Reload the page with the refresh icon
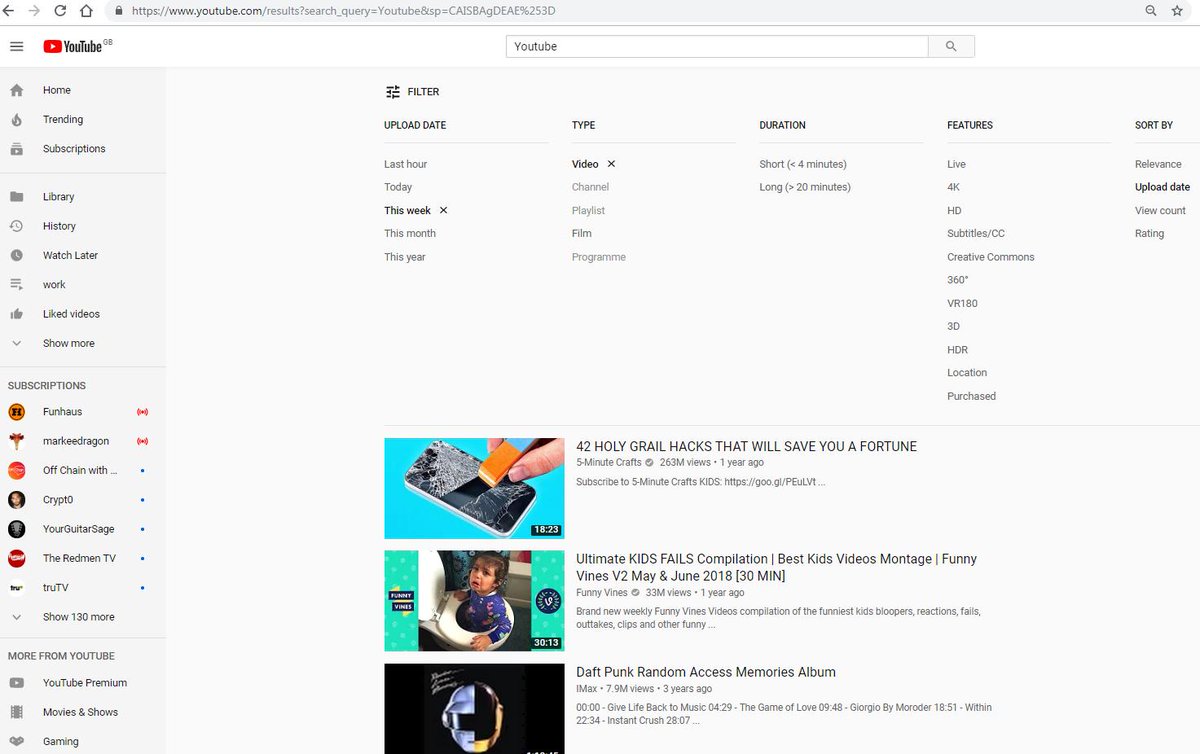The height and width of the screenshot is (754, 1200). click(x=61, y=10)
